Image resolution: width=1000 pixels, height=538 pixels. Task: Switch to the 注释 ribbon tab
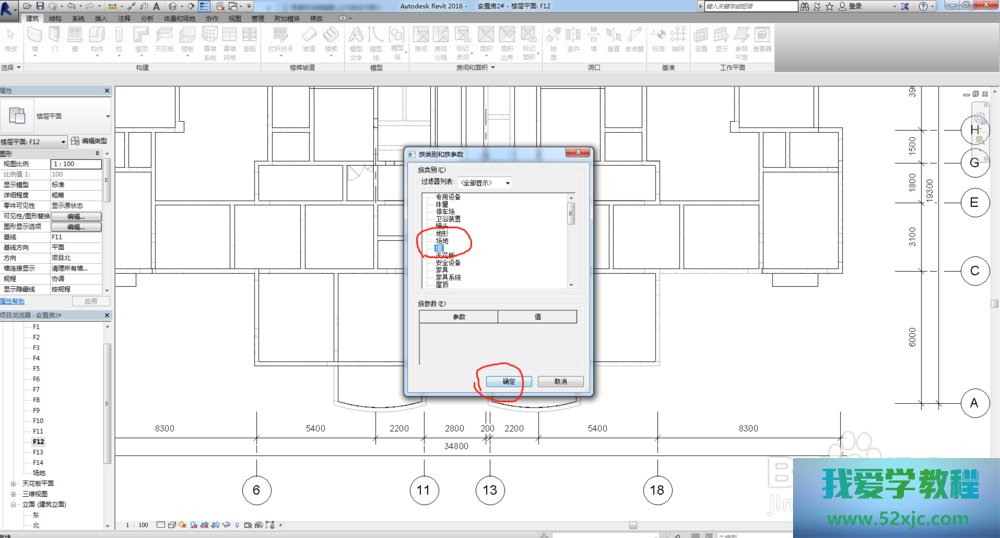click(x=124, y=18)
